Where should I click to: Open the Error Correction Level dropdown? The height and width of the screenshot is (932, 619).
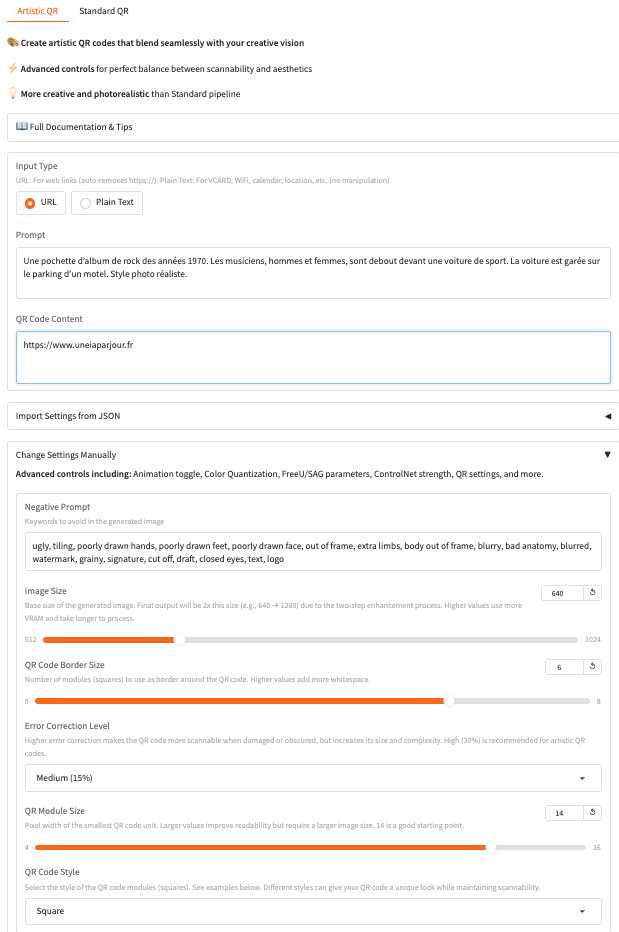tap(313, 778)
